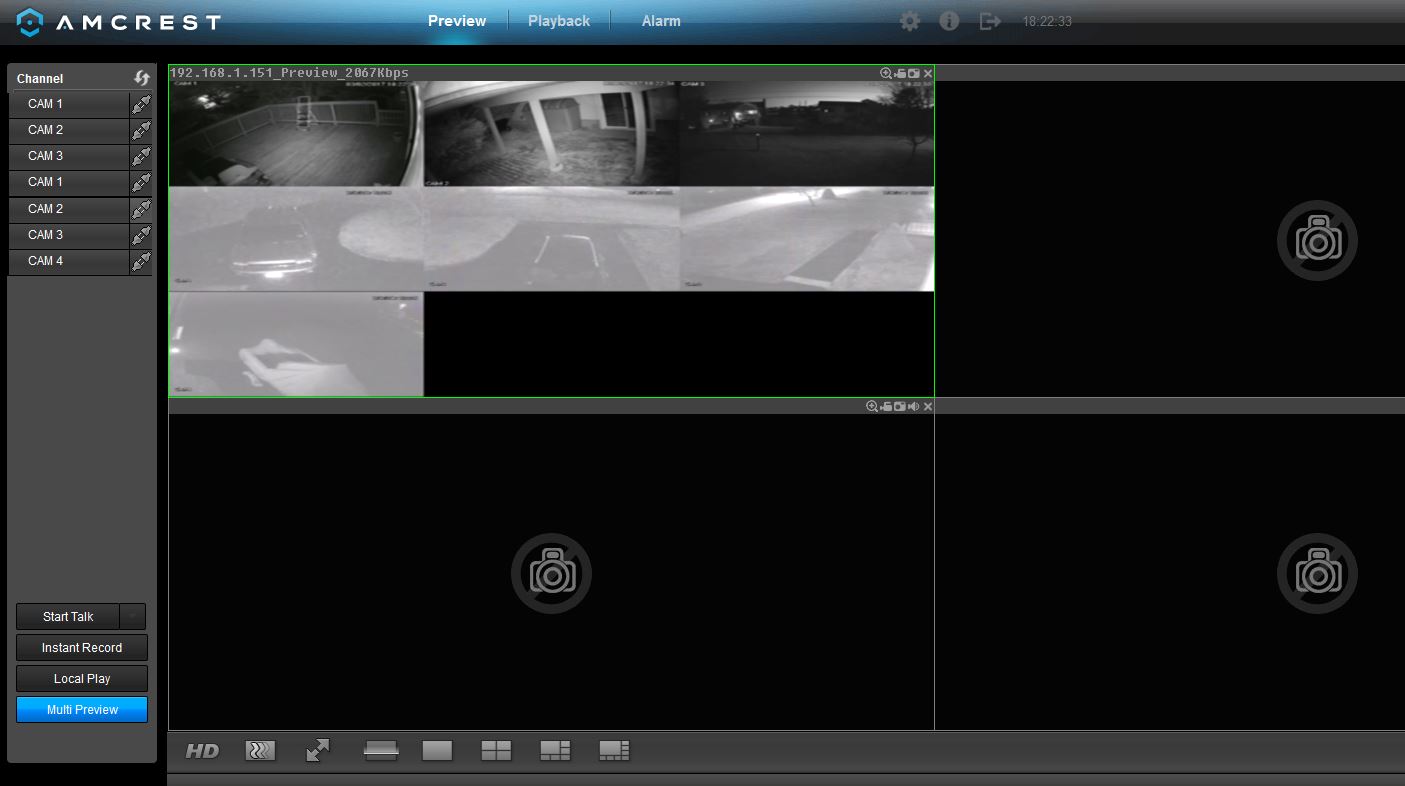Toggle original aspect ratio icon

coord(381,751)
